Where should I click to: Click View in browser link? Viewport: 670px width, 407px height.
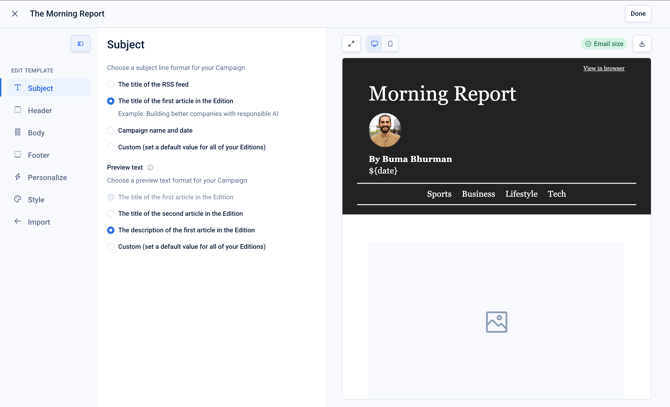[x=604, y=68]
